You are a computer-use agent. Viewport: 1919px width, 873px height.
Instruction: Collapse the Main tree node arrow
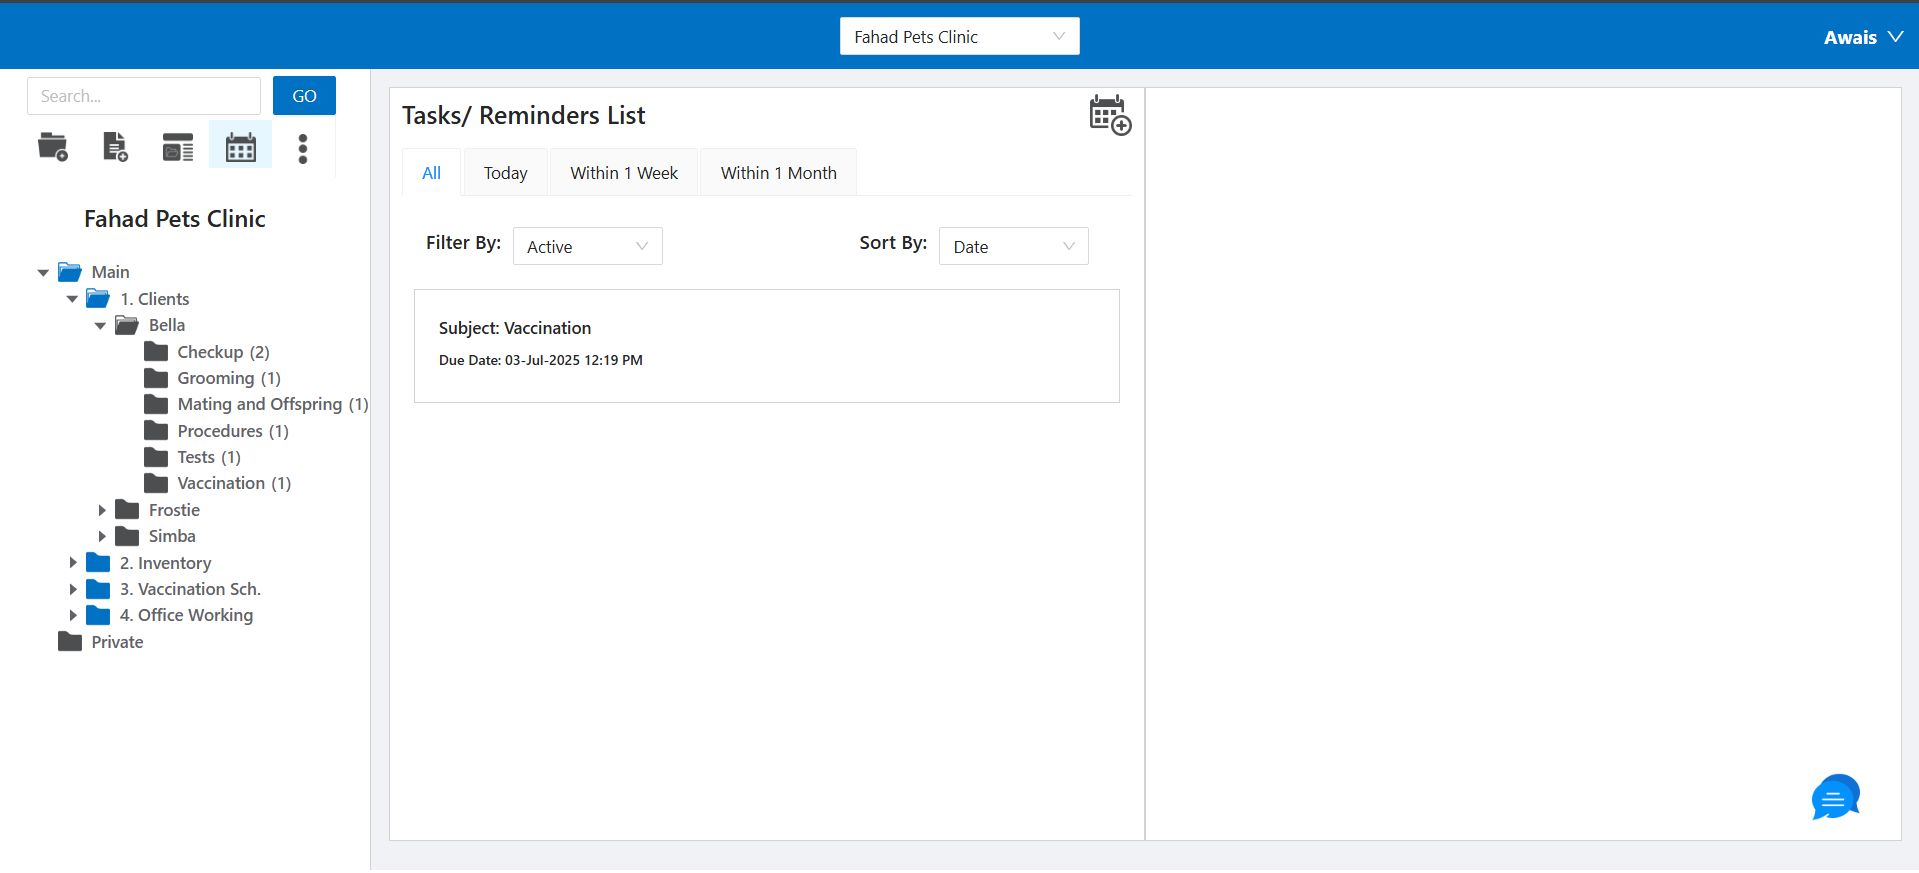click(x=43, y=272)
